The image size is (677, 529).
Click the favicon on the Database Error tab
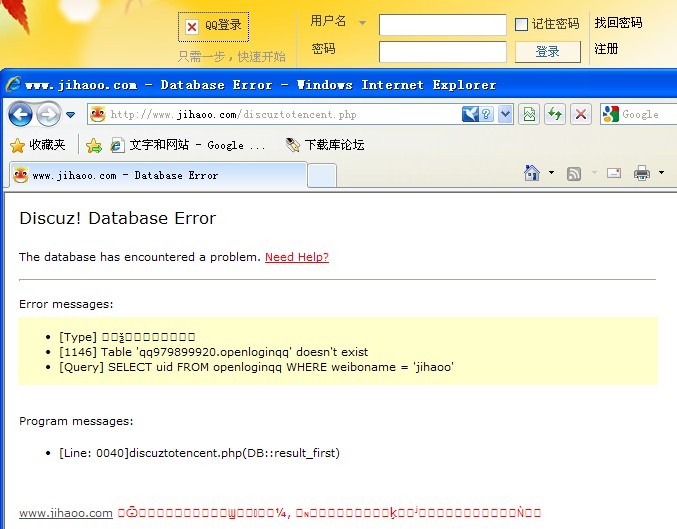(x=20, y=175)
